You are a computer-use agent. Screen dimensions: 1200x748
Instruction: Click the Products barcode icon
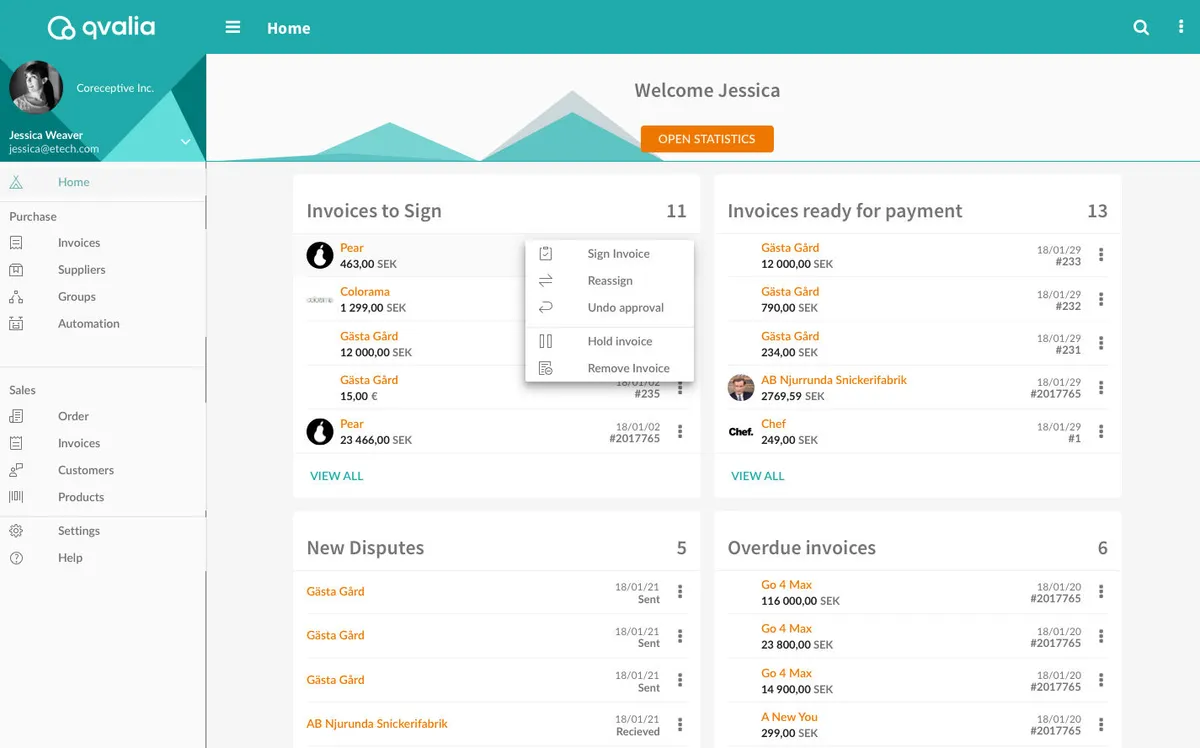pos(16,497)
